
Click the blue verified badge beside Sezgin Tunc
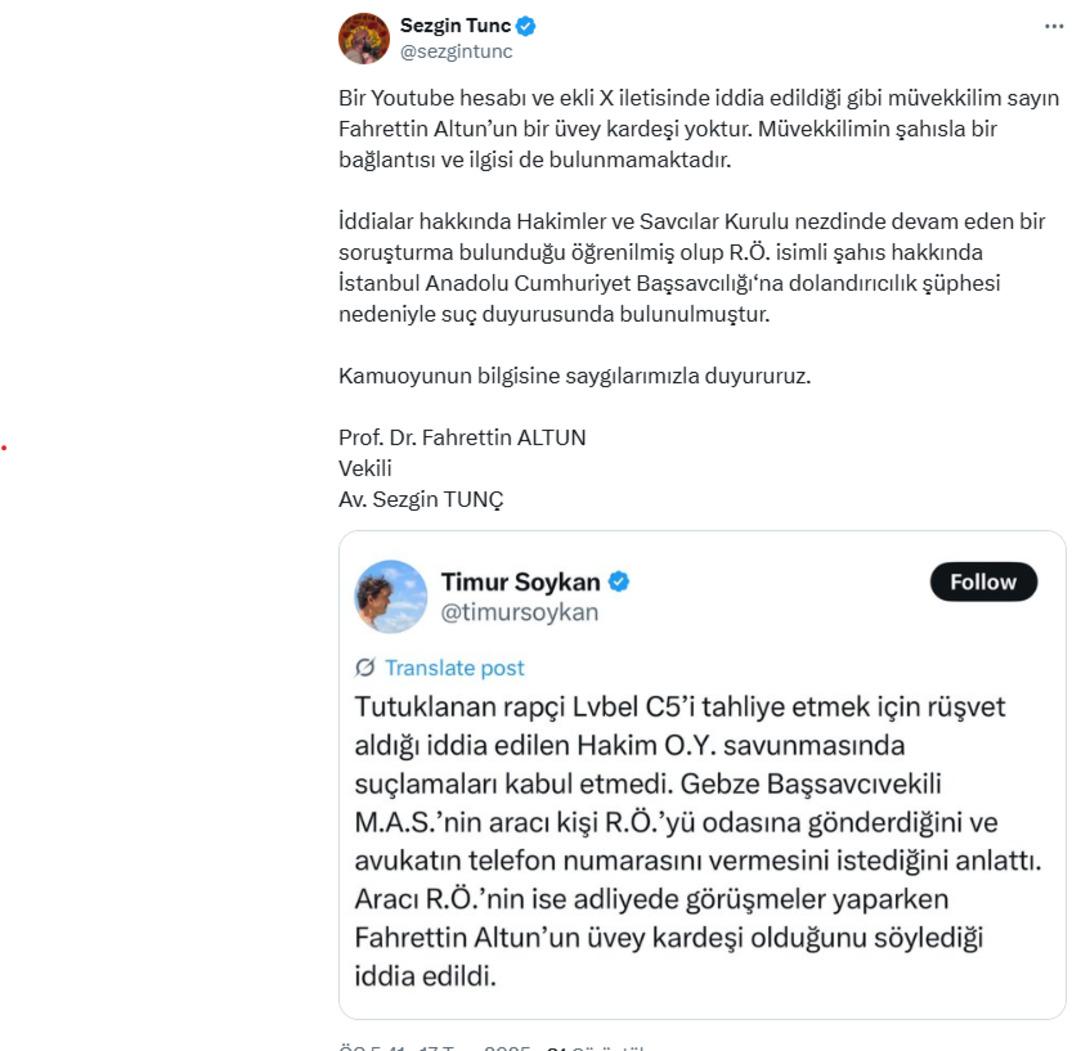(x=526, y=26)
